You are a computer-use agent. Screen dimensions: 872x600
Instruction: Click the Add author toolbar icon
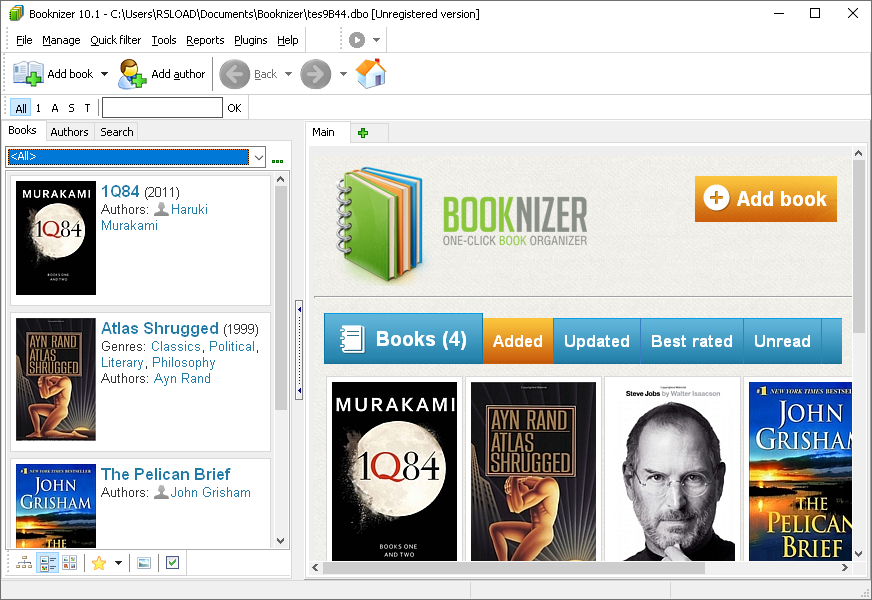click(x=131, y=73)
